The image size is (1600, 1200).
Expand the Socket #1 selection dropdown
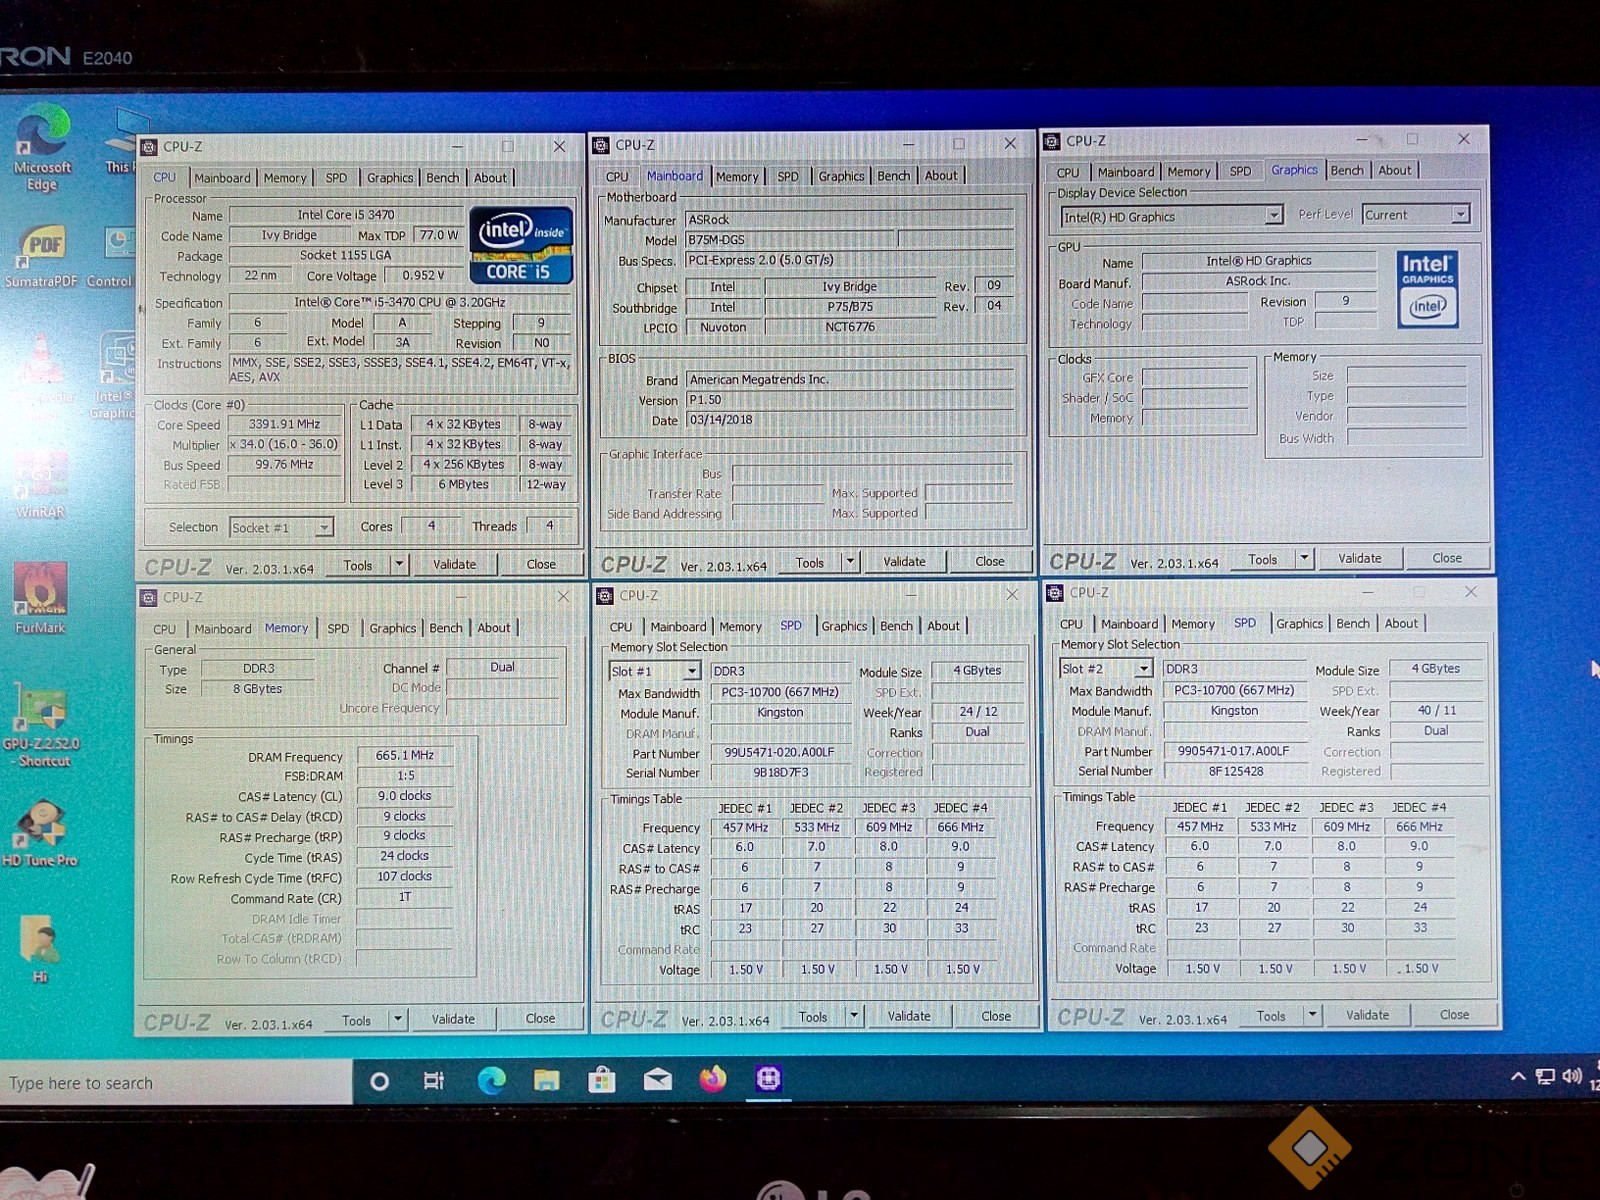pos(324,527)
